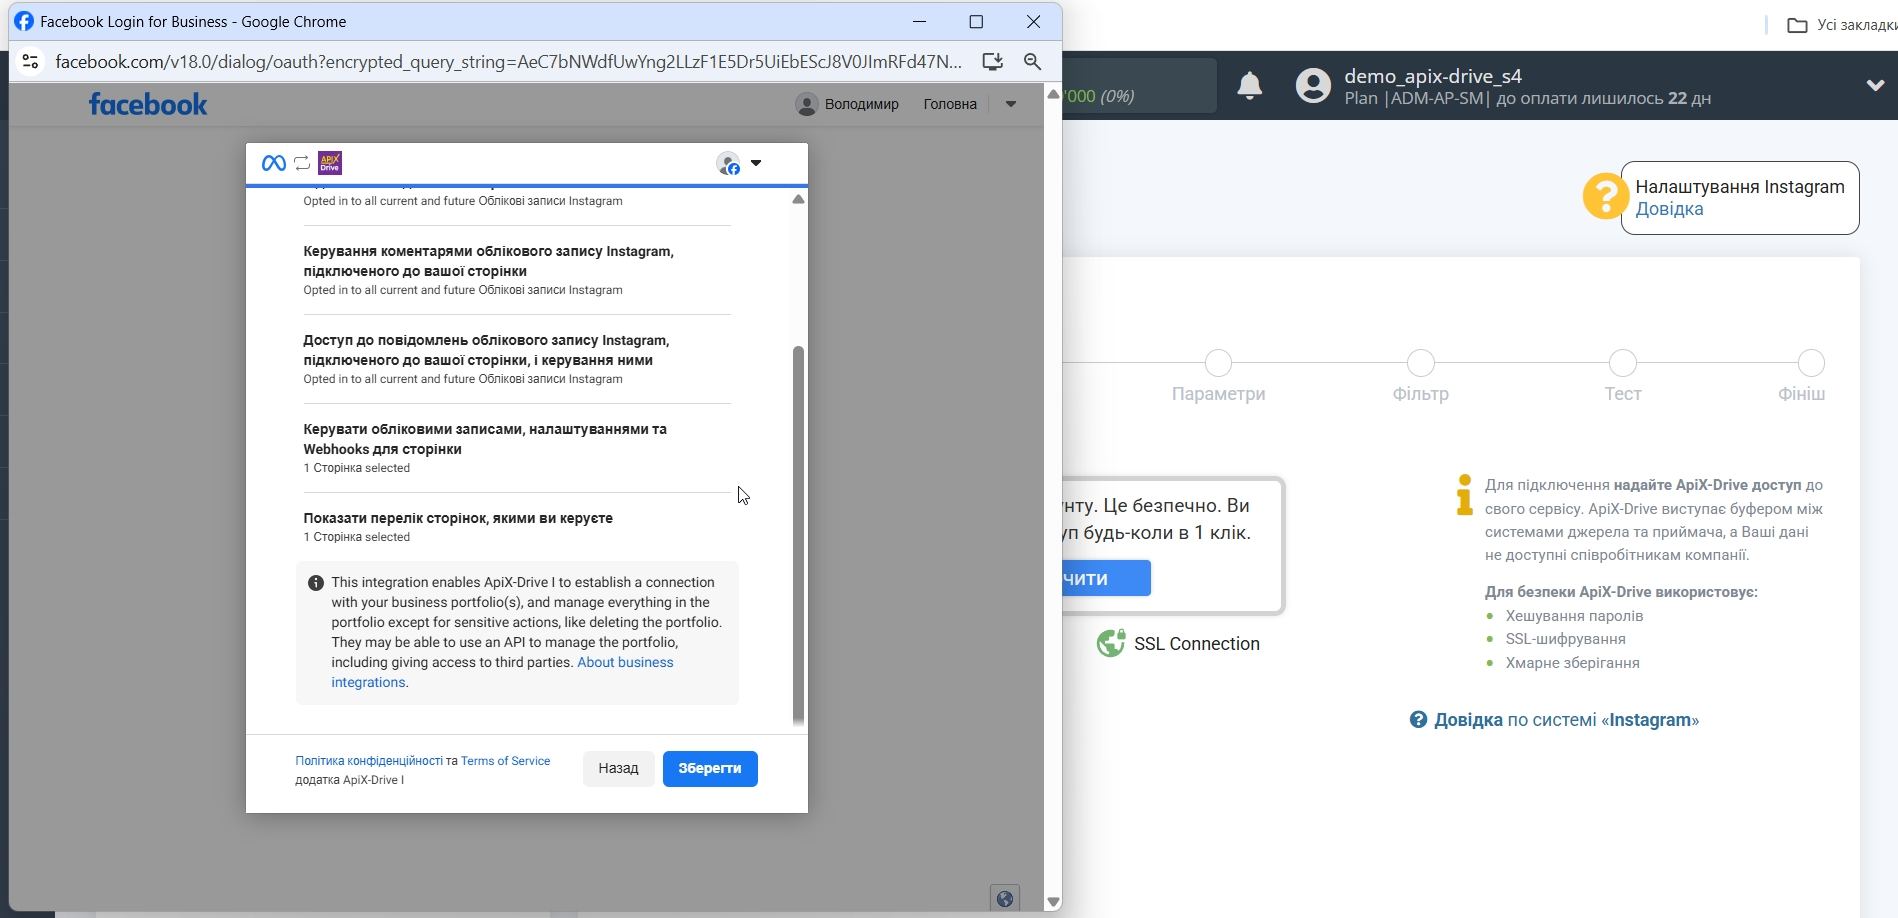Expand ApiX-Drive account chevron dropdown

coord(1875,86)
